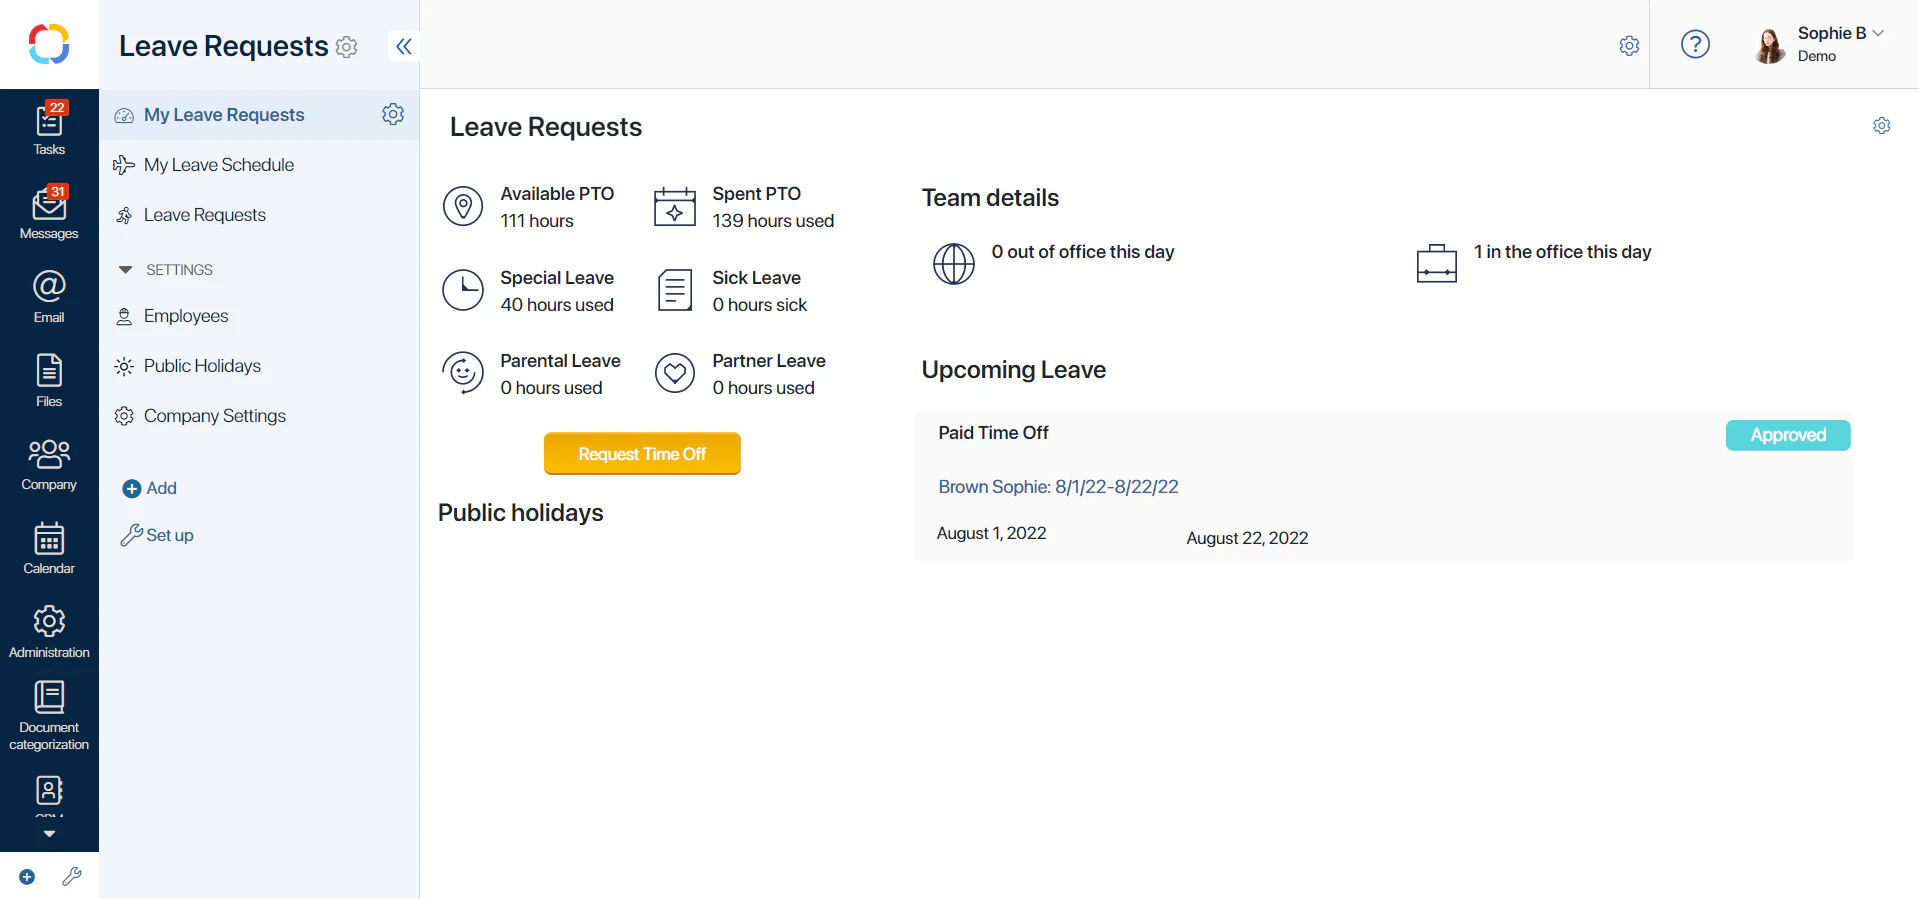Click gear icon beside Leave Requests title
This screenshot has height=899, width=1919.
tap(347, 47)
